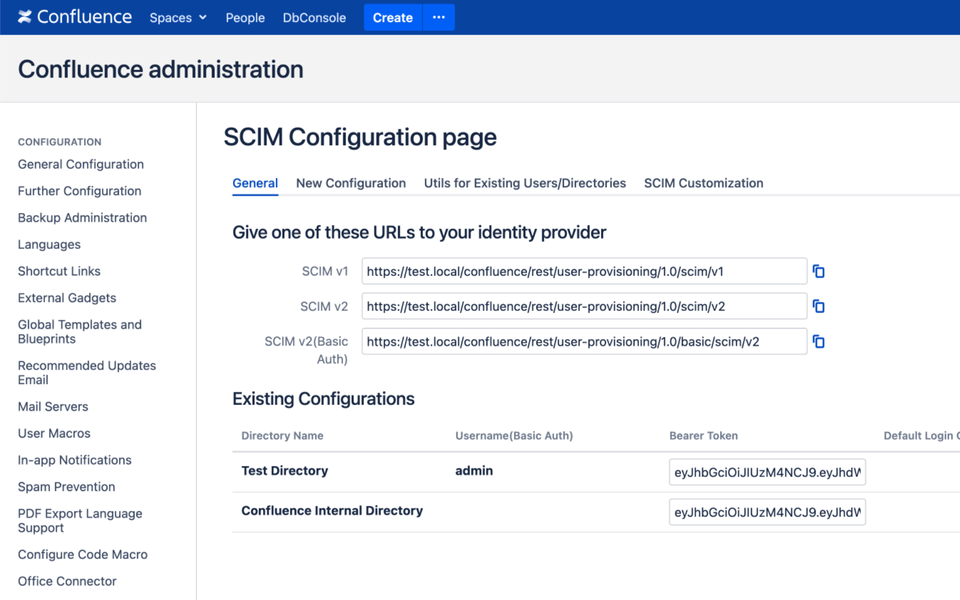Open Global Templates and Blueprints

[80, 332]
